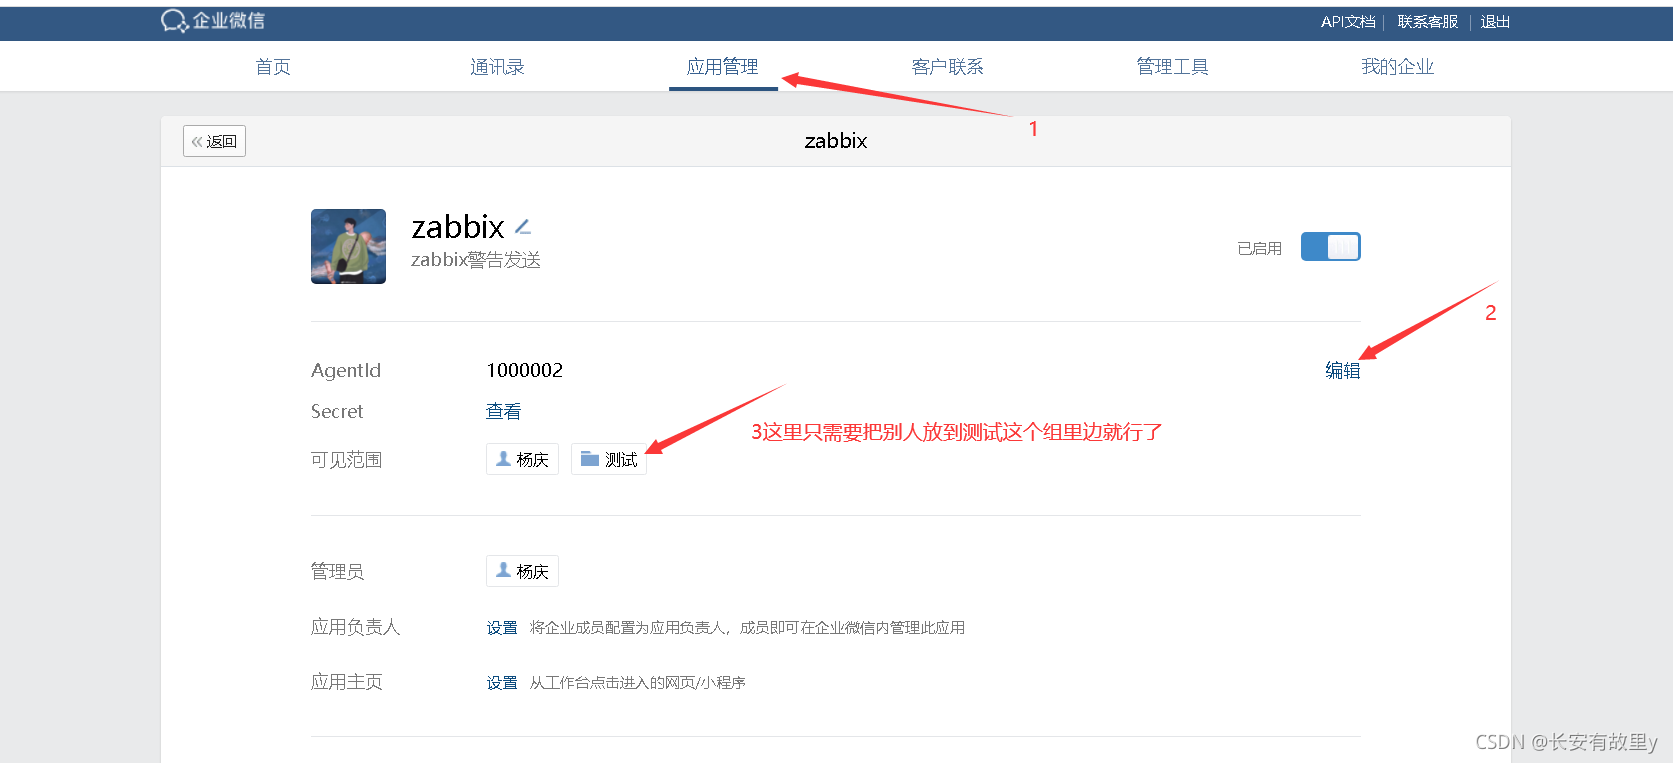Click the 管理员 label

pyautogui.click(x=337, y=571)
